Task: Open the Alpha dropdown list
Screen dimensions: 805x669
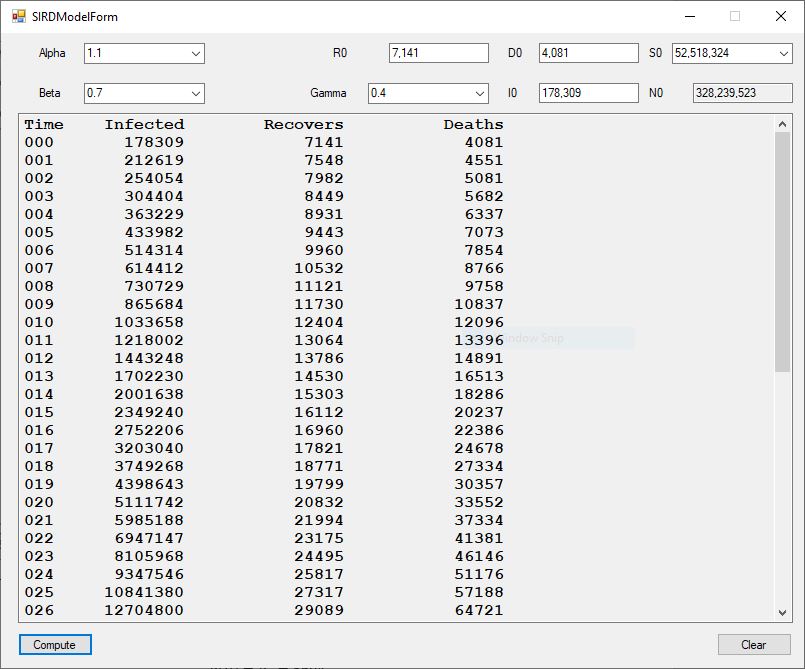Action: pyautogui.click(x=195, y=53)
